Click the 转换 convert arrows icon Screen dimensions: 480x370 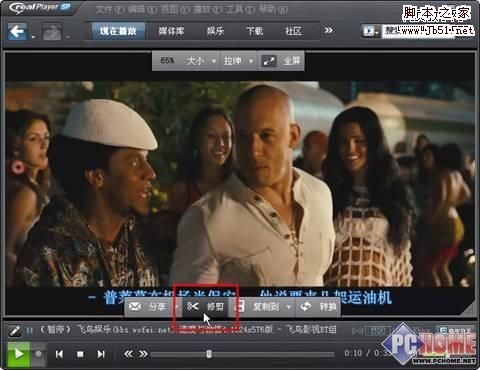click(x=306, y=306)
